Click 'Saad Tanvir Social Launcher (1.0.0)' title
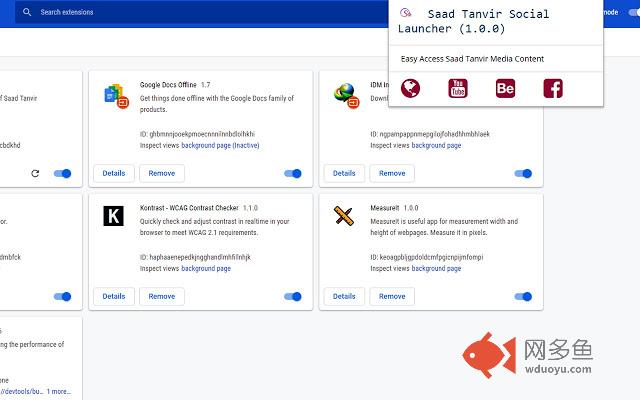The width and height of the screenshot is (640, 400). click(473, 21)
